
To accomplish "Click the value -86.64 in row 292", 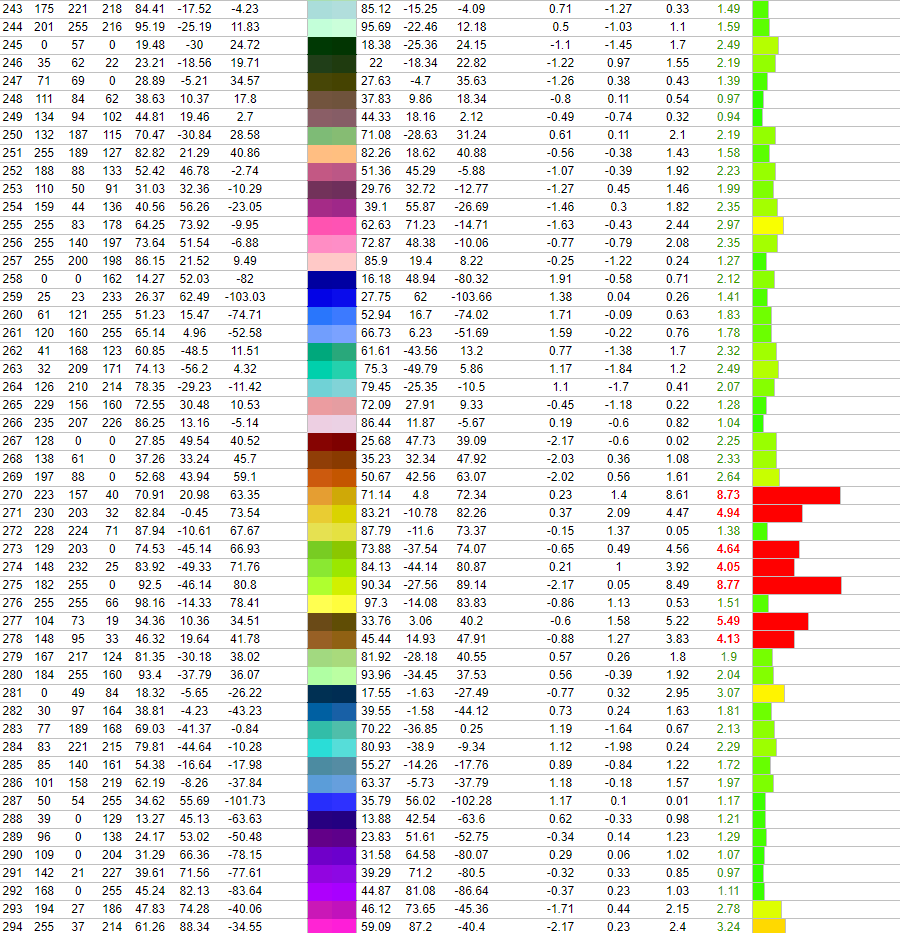I will pyautogui.click(x=472, y=891).
